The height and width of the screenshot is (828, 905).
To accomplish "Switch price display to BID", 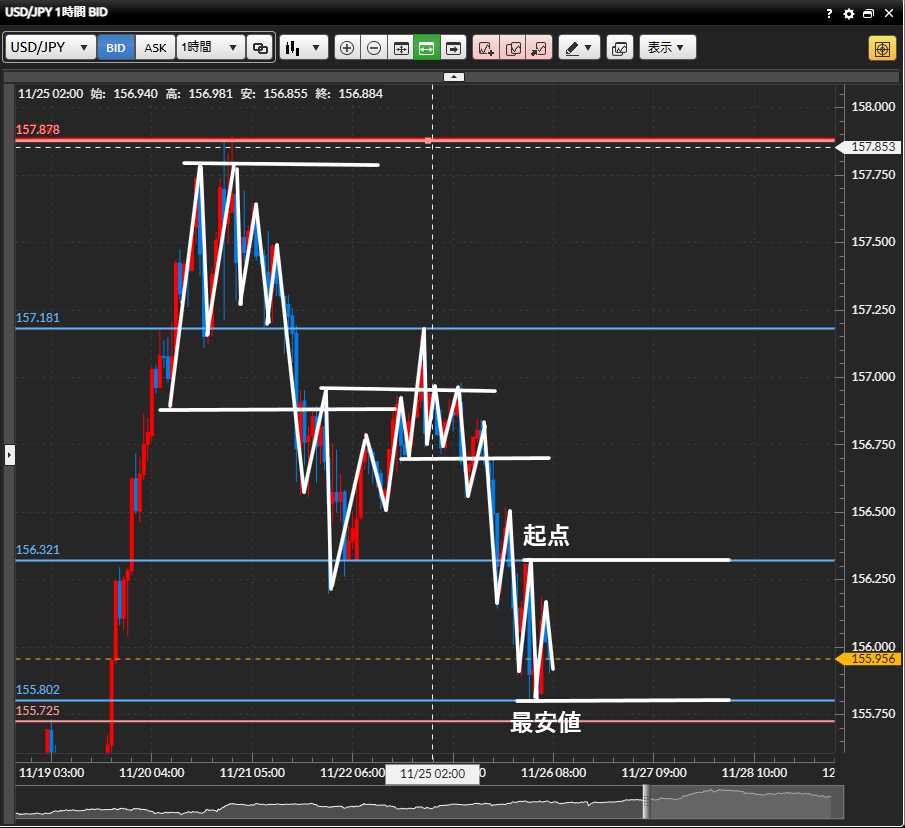I will click(x=116, y=48).
